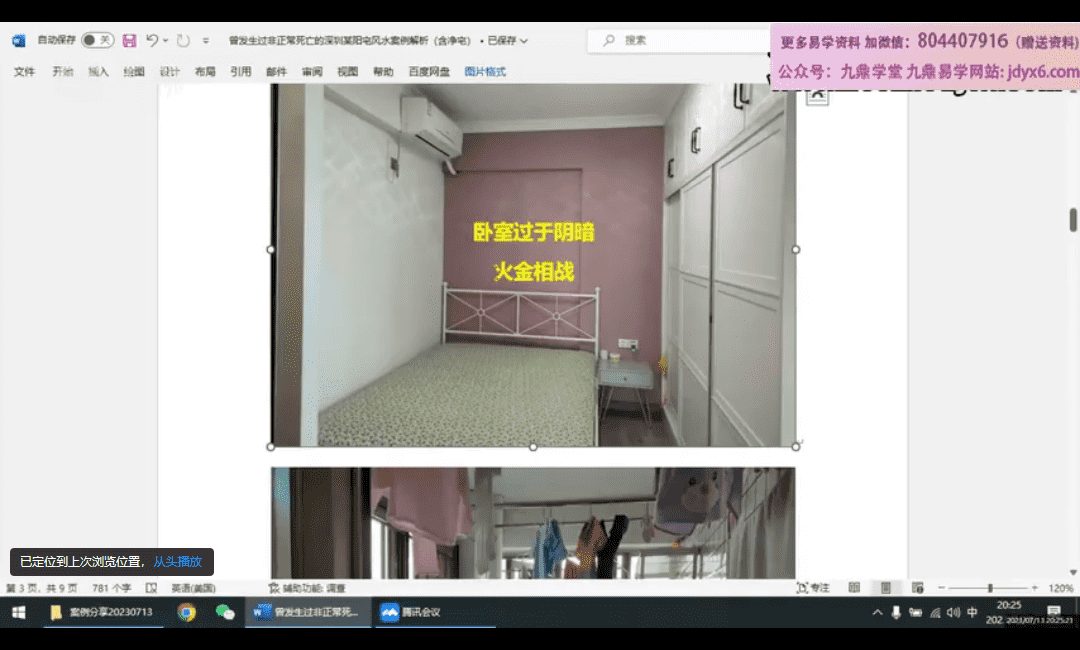Expand the saved status dropdown beside document title

(523, 41)
